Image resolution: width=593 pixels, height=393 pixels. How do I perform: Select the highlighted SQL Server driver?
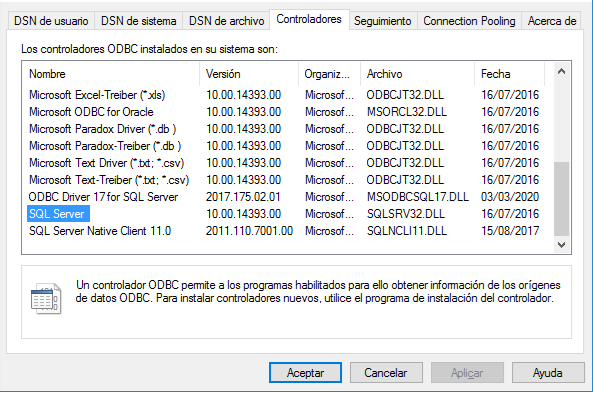pos(58,214)
